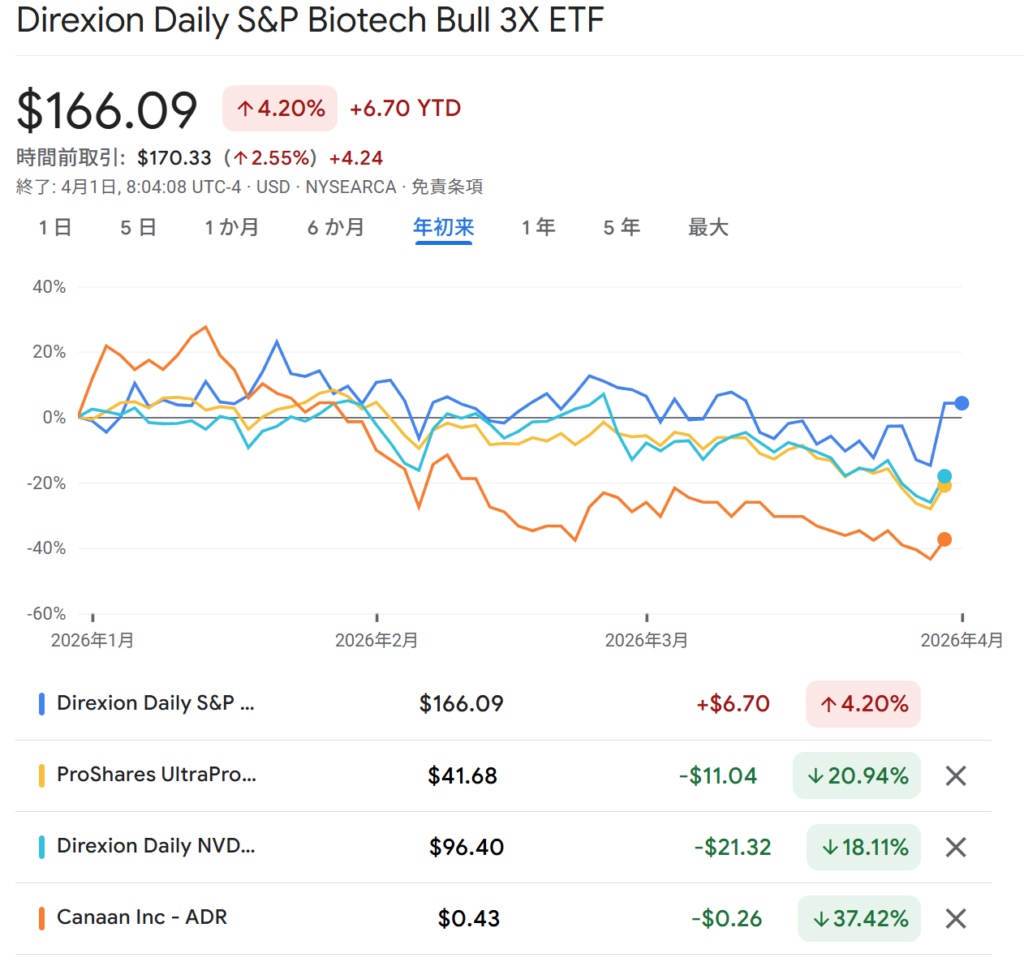1024x962 pixels.
Task: Click the orange Canaan endpoint dot
Action: pos(944,540)
